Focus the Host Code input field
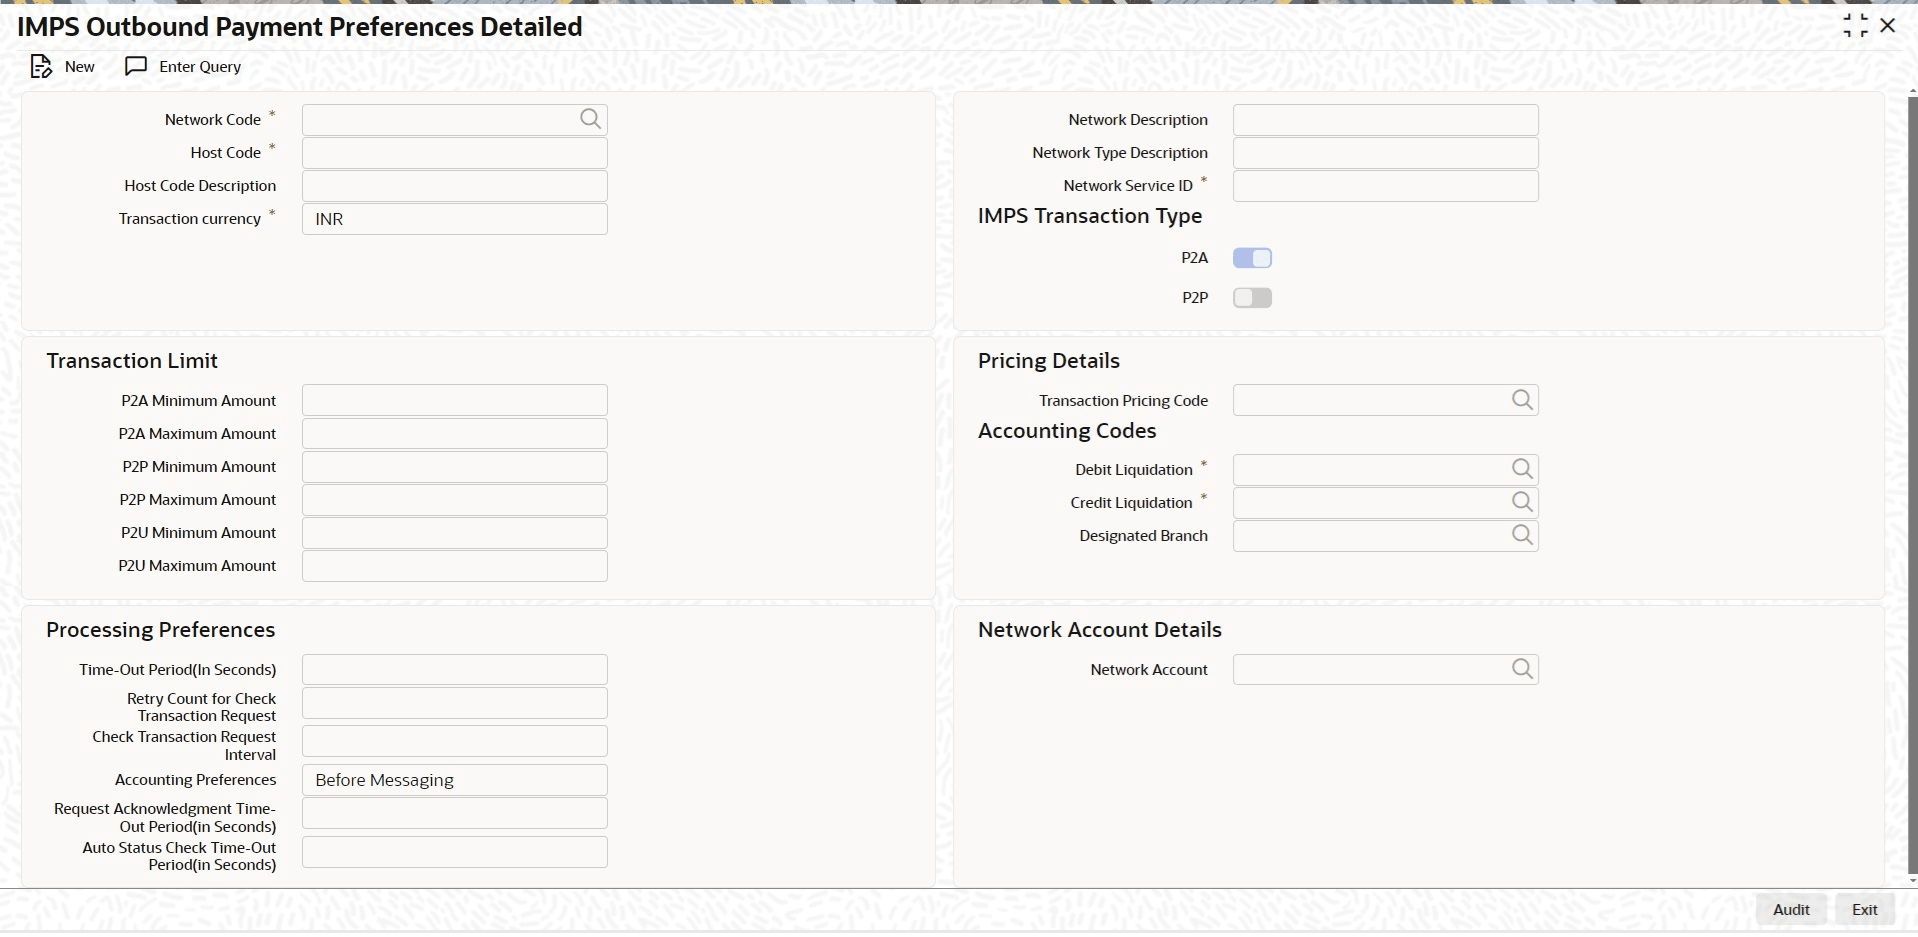1918x937 pixels. 455,153
